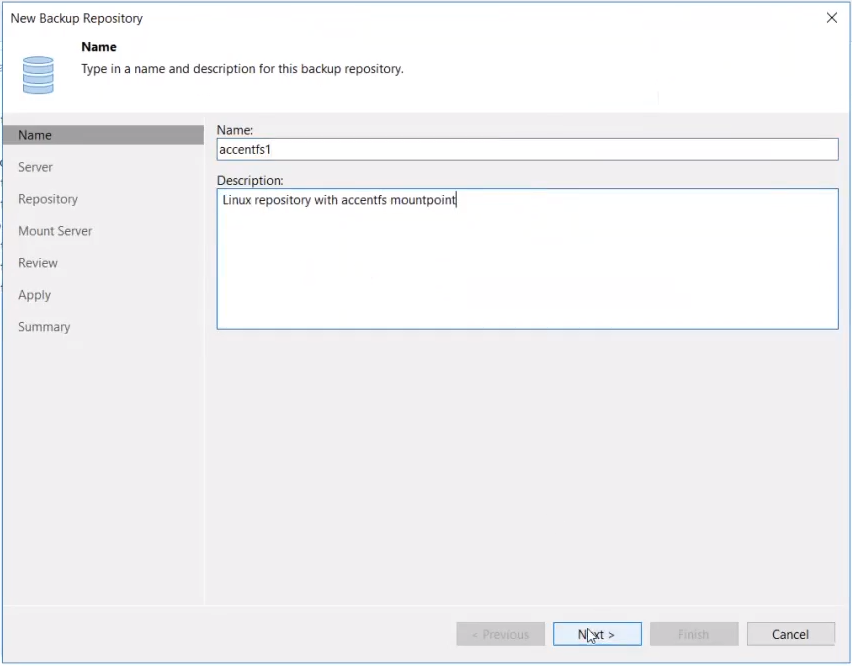The height and width of the screenshot is (666, 852).
Task: Close the New Backup Repository dialog
Action: click(x=831, y=18)
